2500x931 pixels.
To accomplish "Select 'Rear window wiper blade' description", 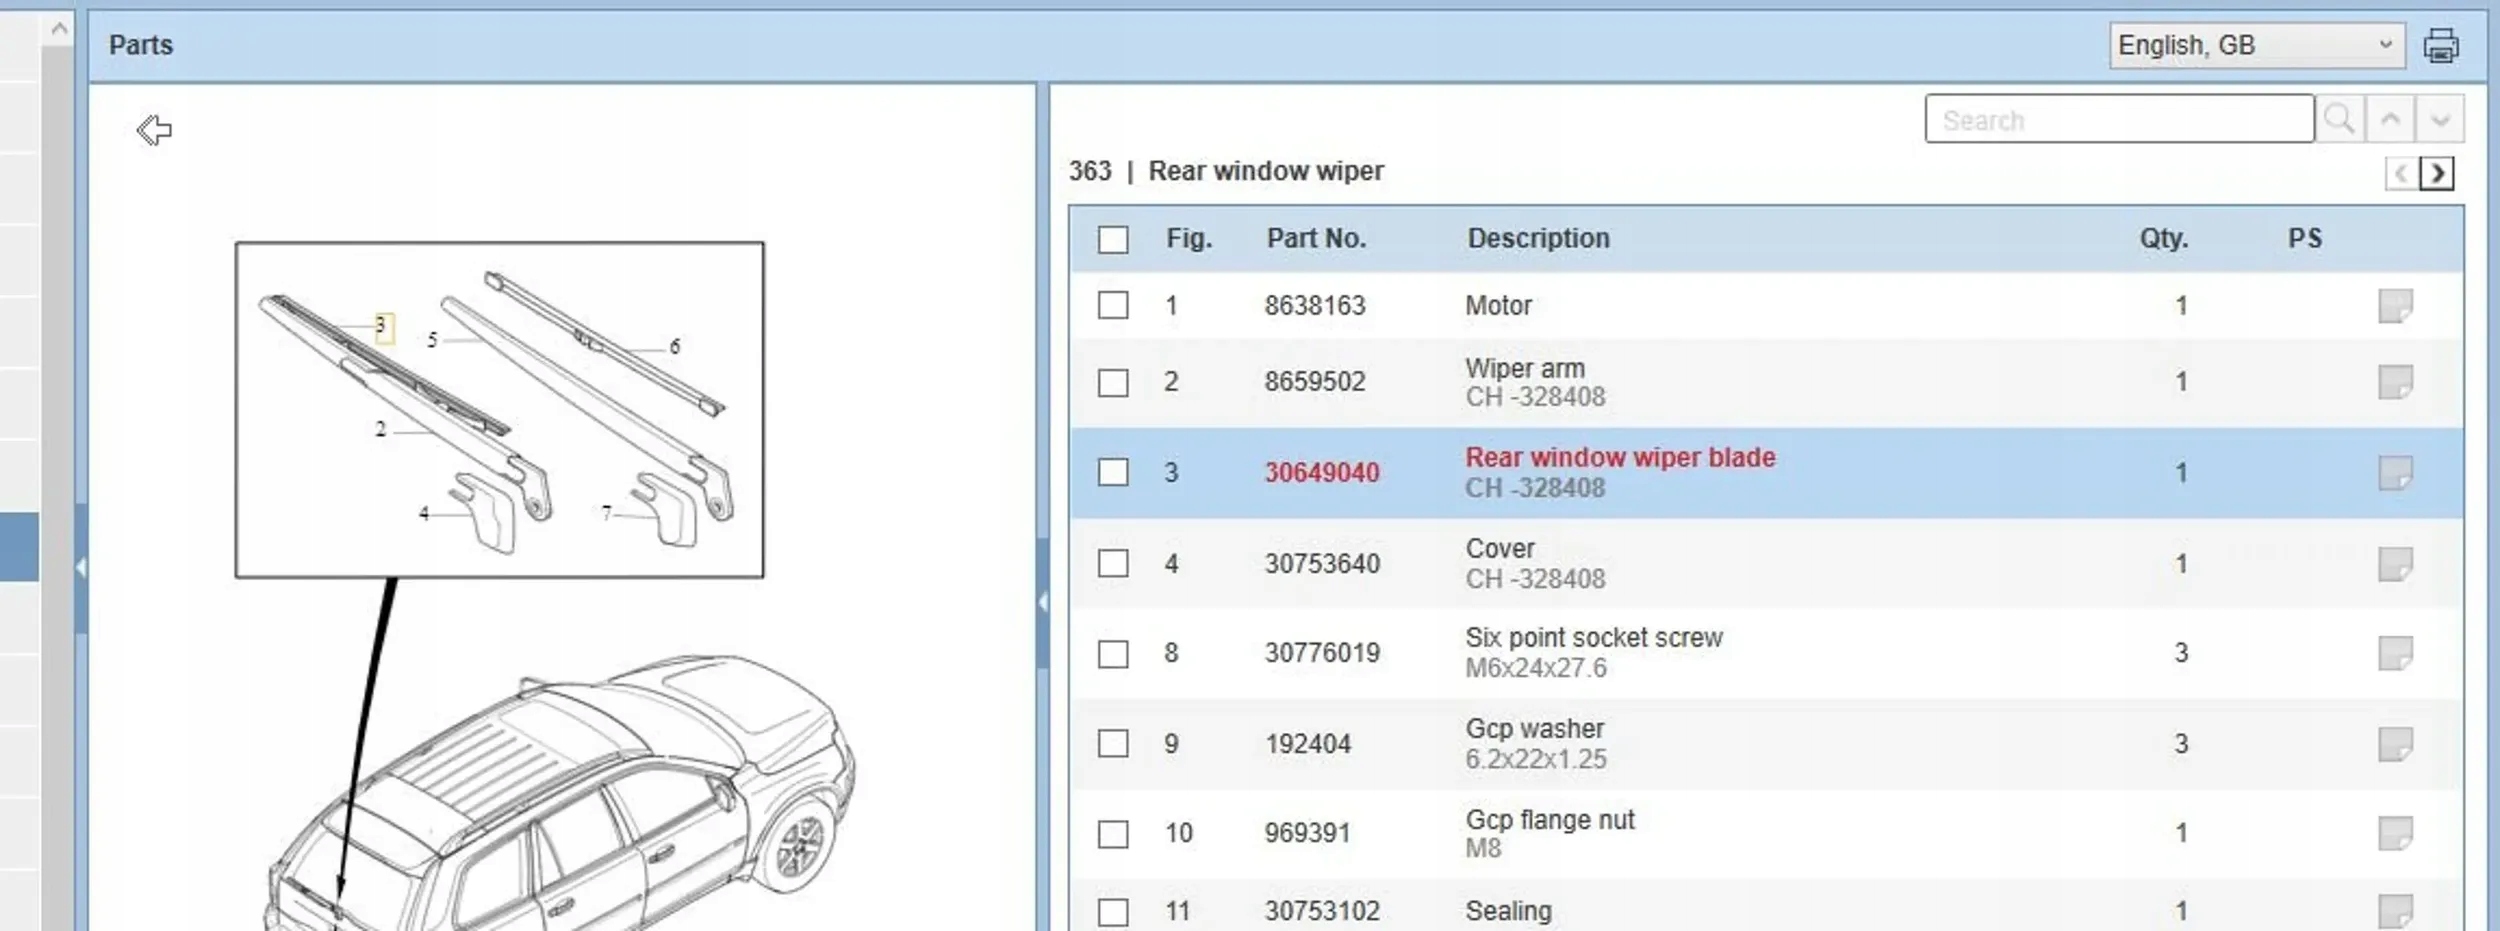I will click(1620, 458).
